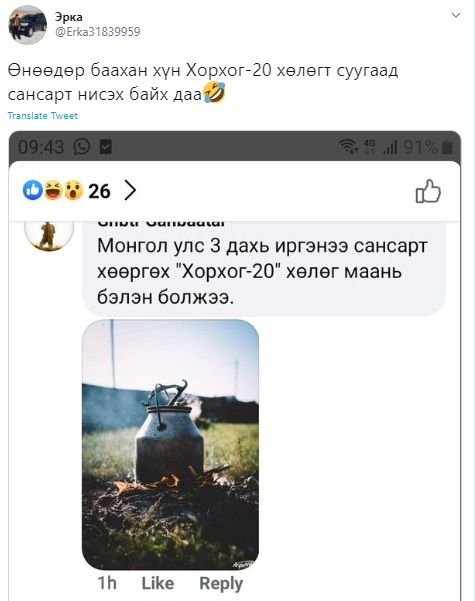Click the WhatsApp status bar icon
475x601 pixels.
coord(82,147)
